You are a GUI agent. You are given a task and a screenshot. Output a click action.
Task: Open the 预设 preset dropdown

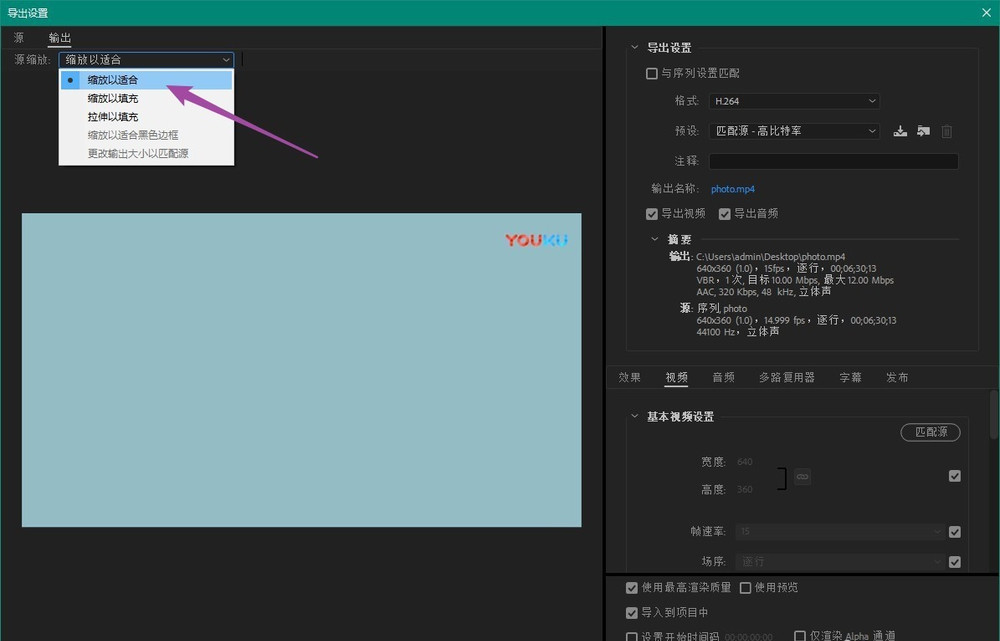point(794,131)
